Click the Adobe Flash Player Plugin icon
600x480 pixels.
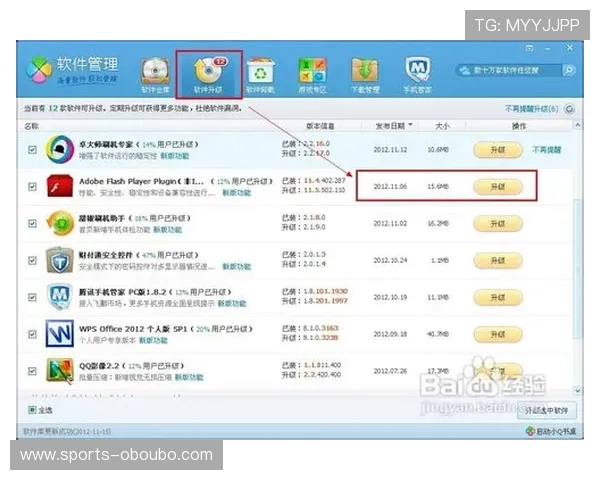(58, 186)
